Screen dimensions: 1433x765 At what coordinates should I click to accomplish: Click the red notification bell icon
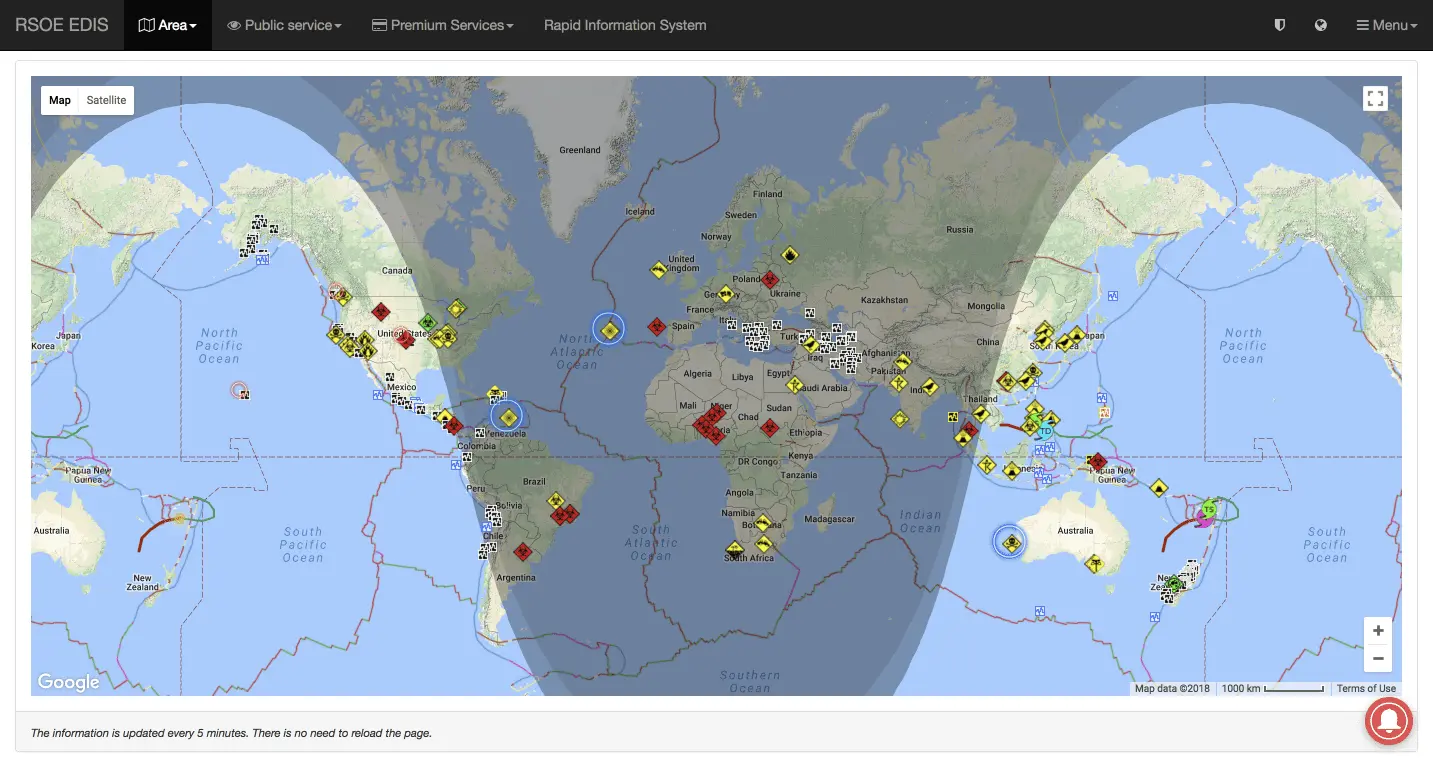tap(1388, 720)
